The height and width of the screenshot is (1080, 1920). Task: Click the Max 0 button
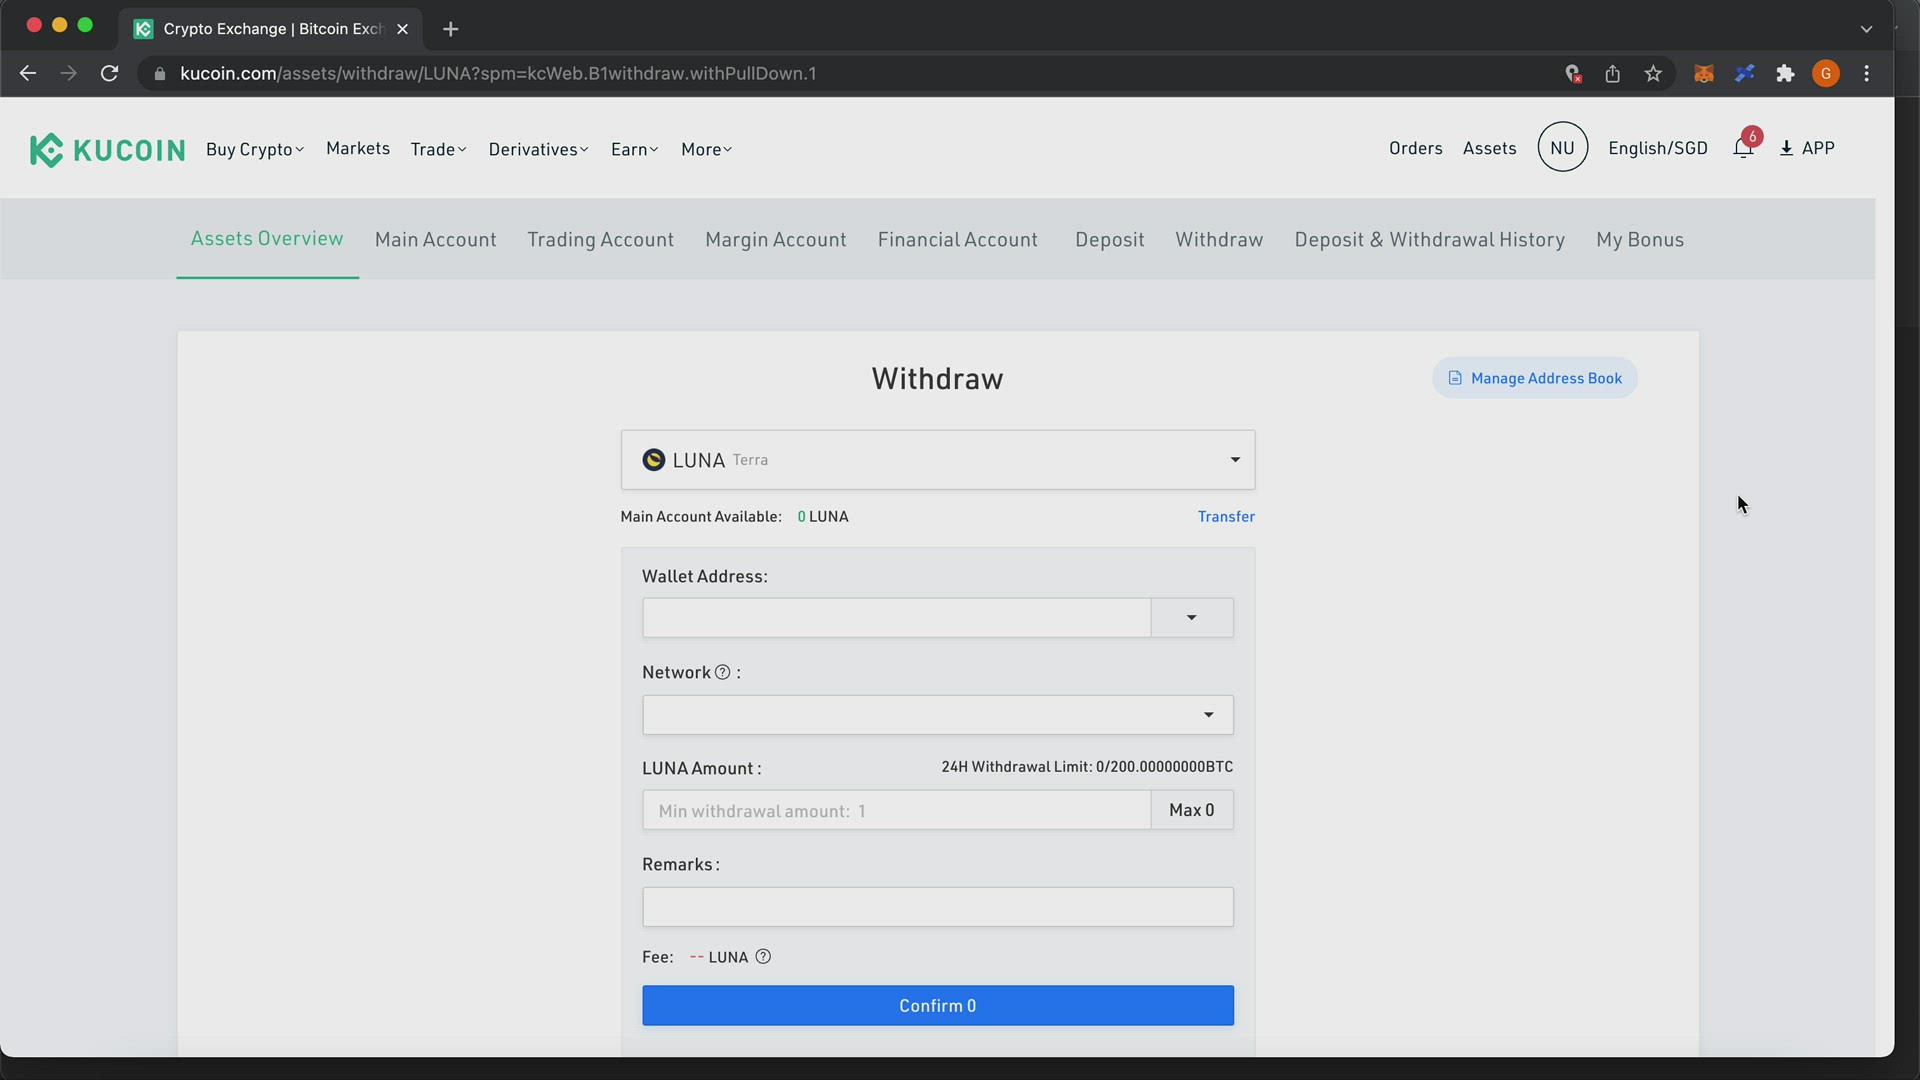point(1192,810)
